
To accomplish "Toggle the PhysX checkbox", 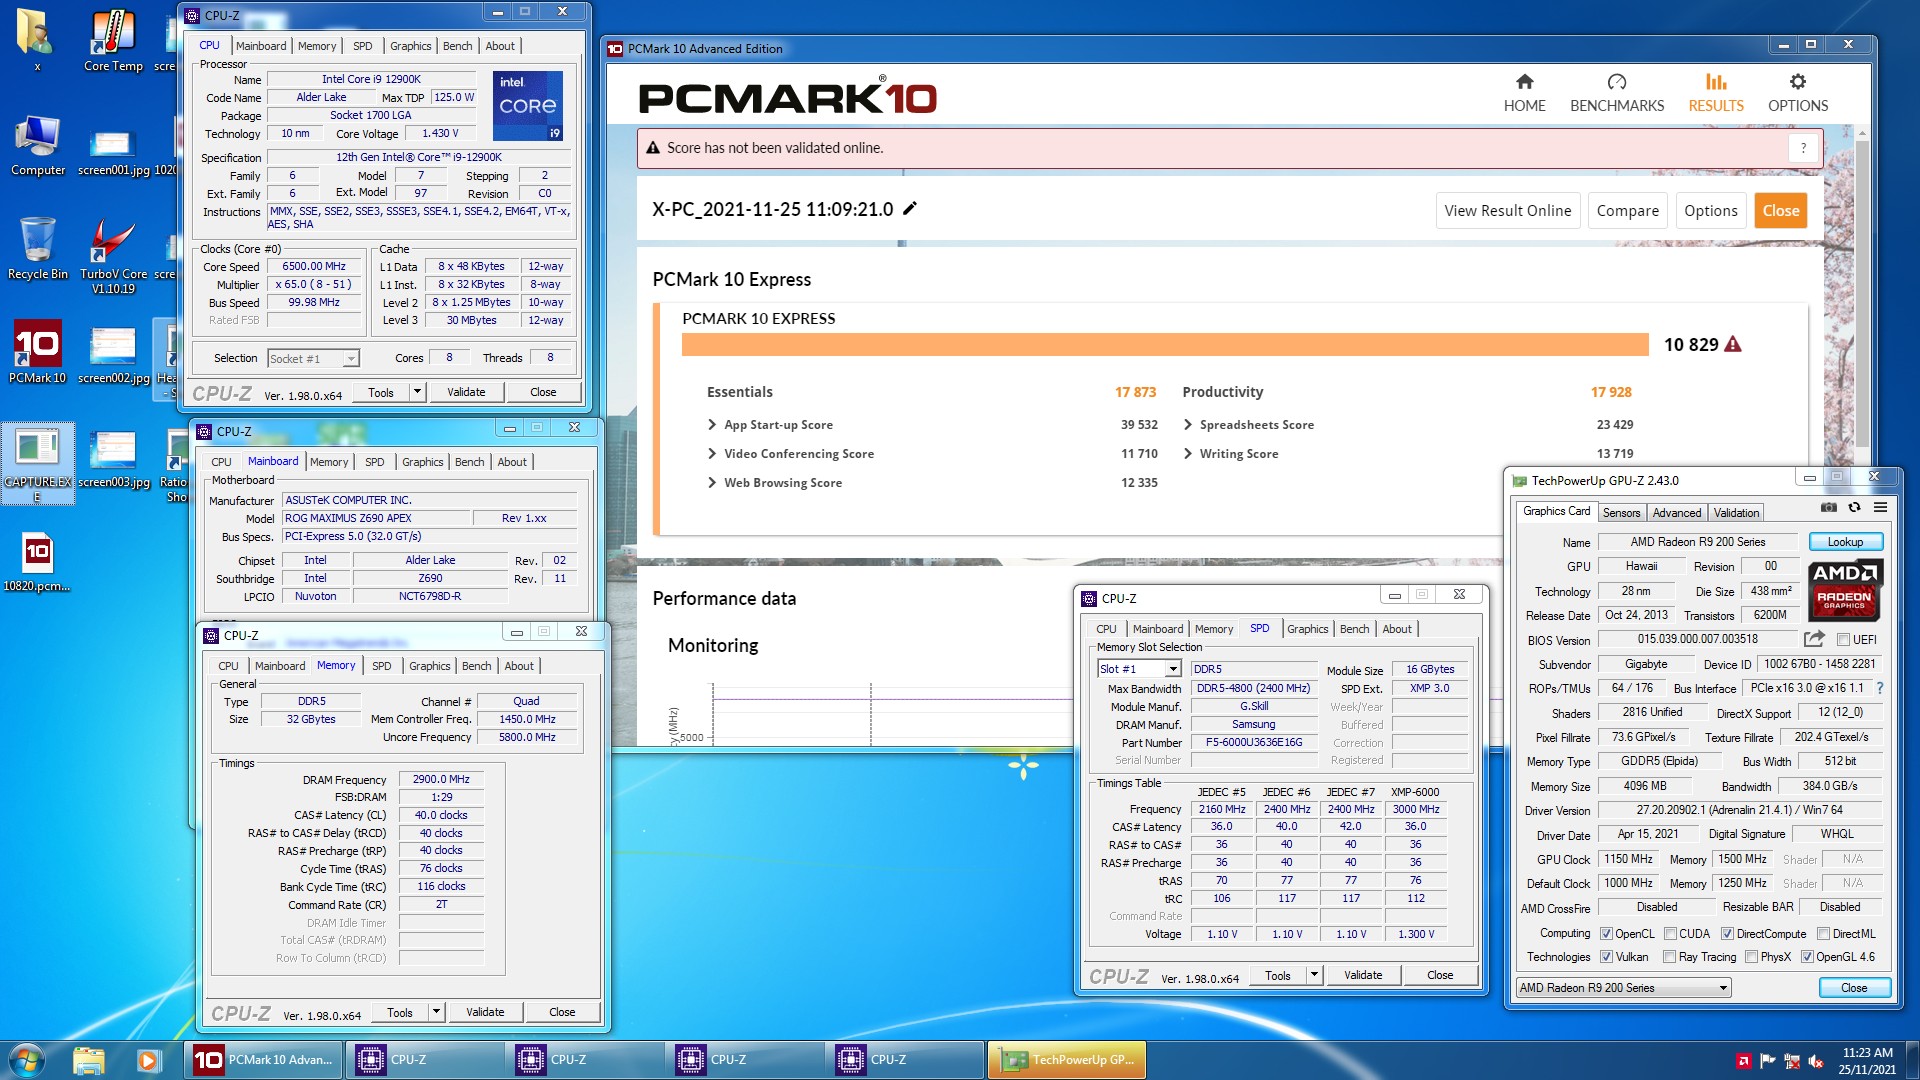I will pyautogui.click(x=1751, y=957).
